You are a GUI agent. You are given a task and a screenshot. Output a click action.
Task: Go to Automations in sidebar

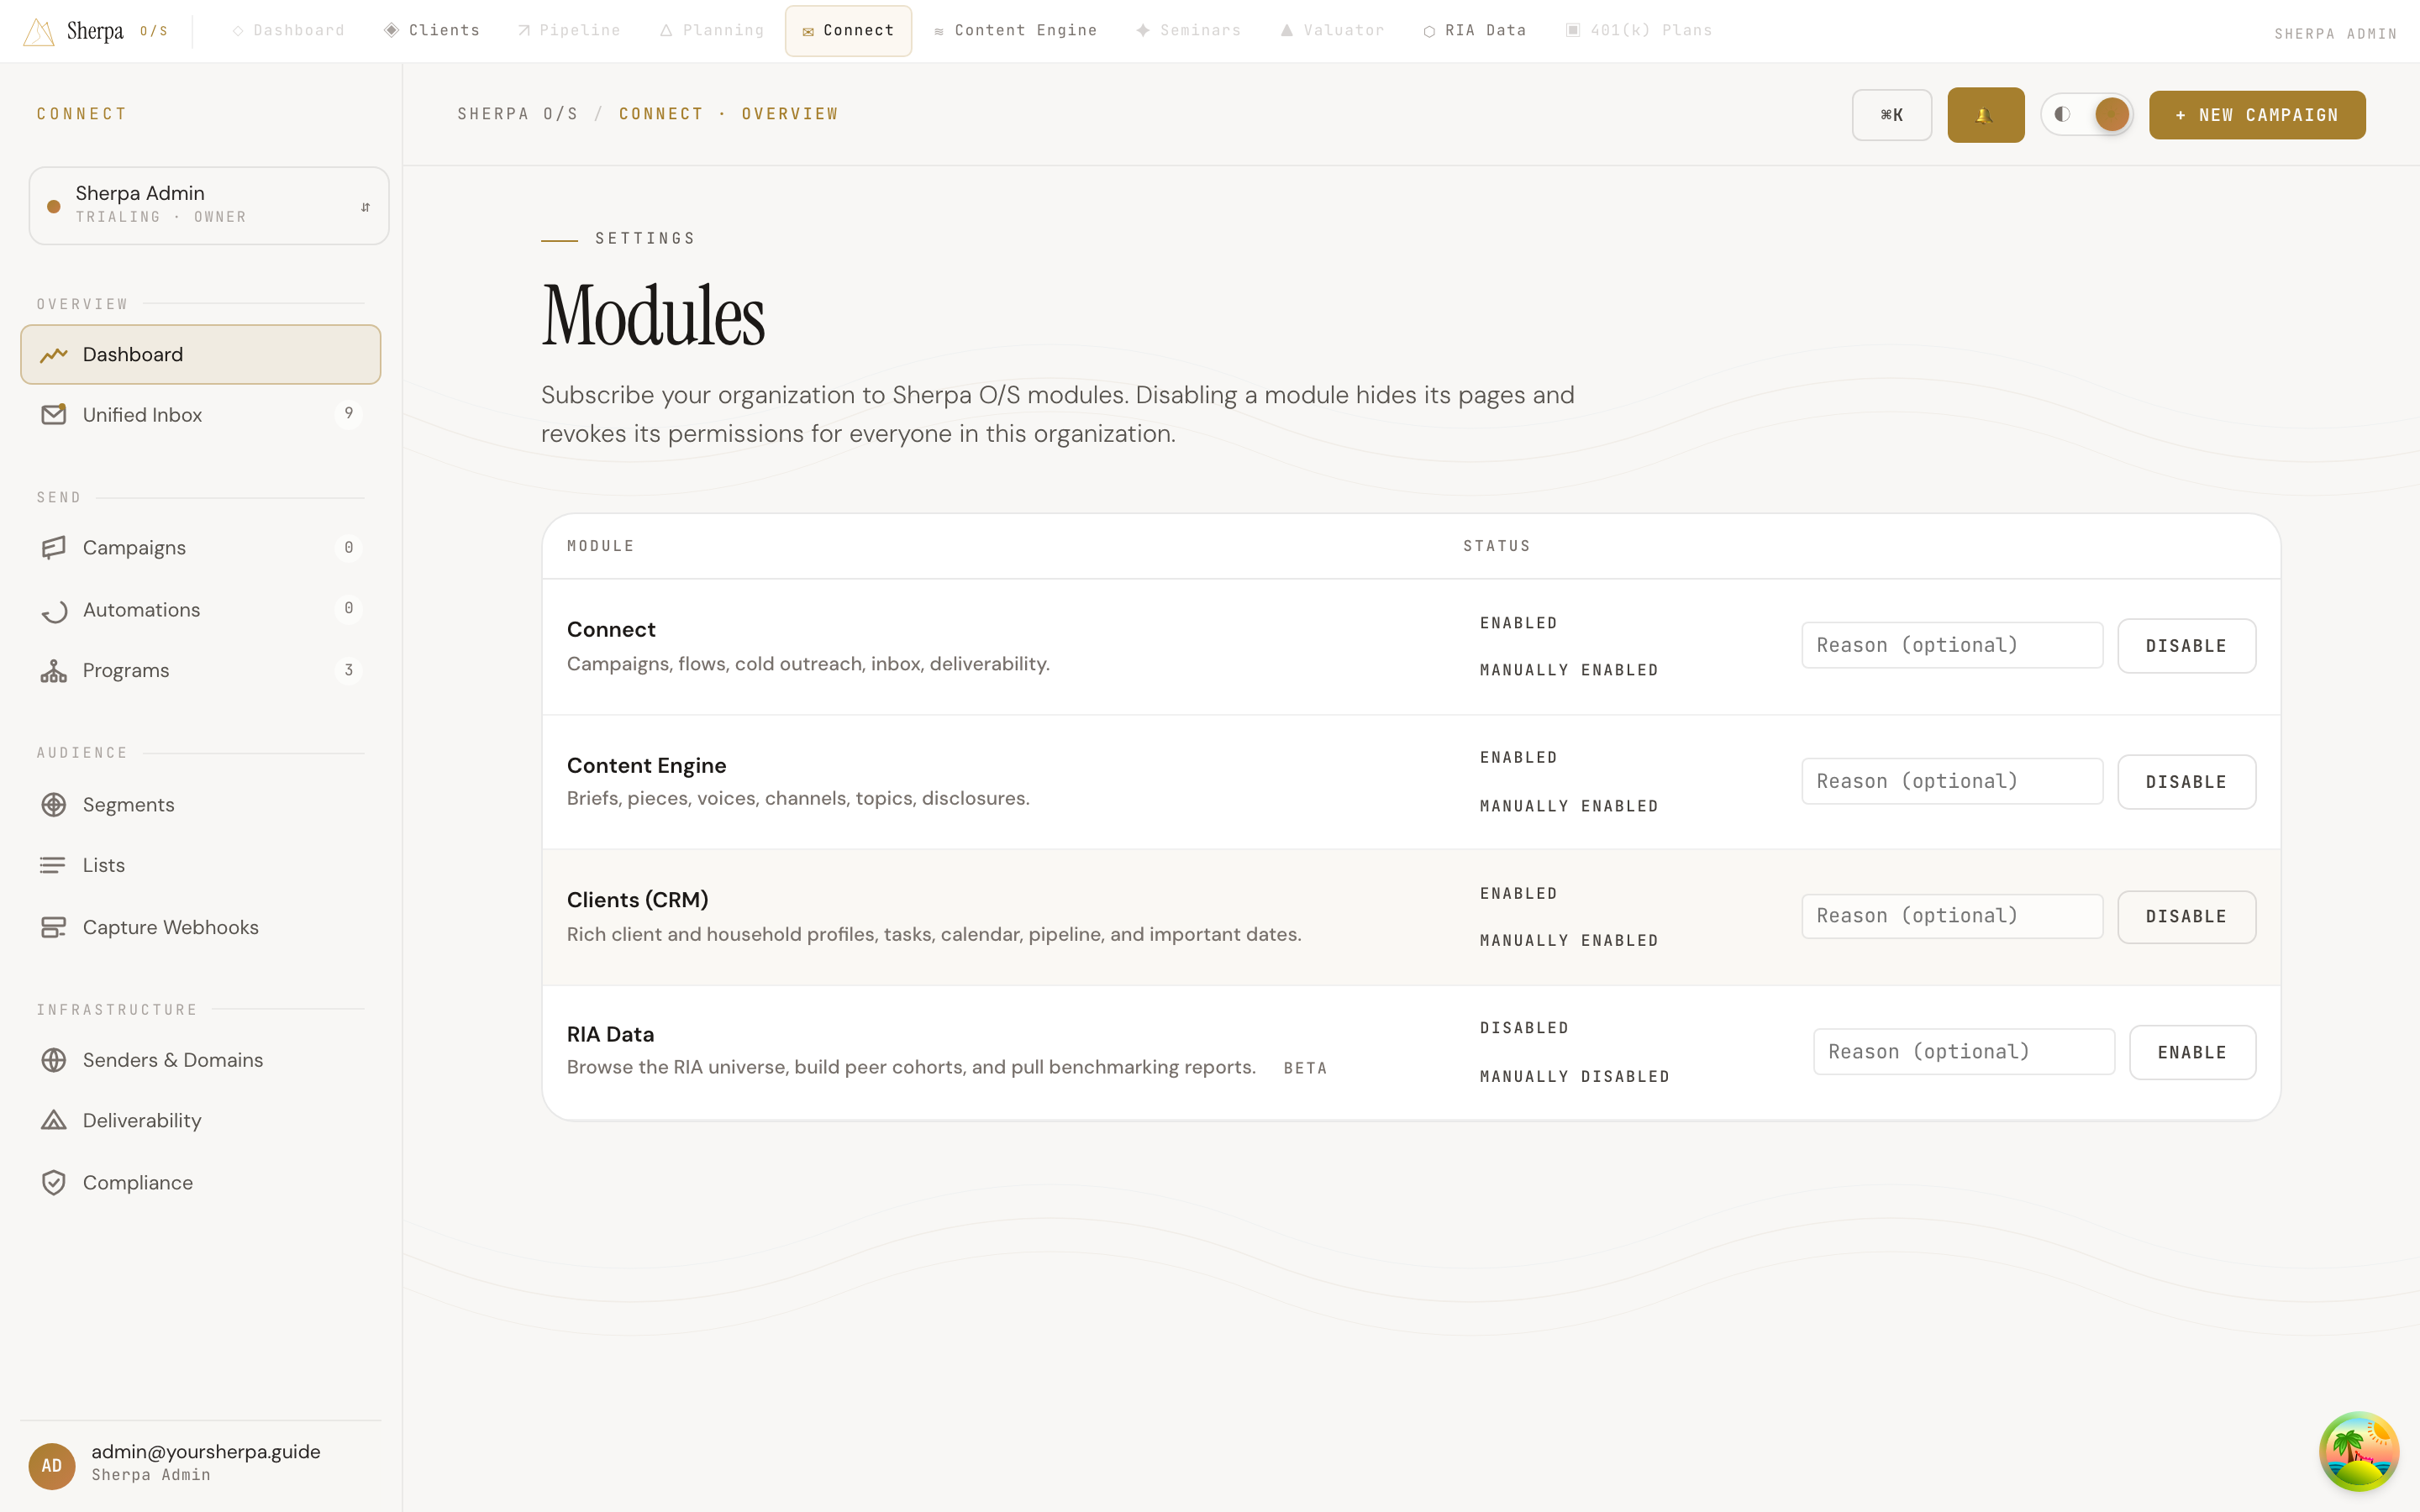point(200,610)
